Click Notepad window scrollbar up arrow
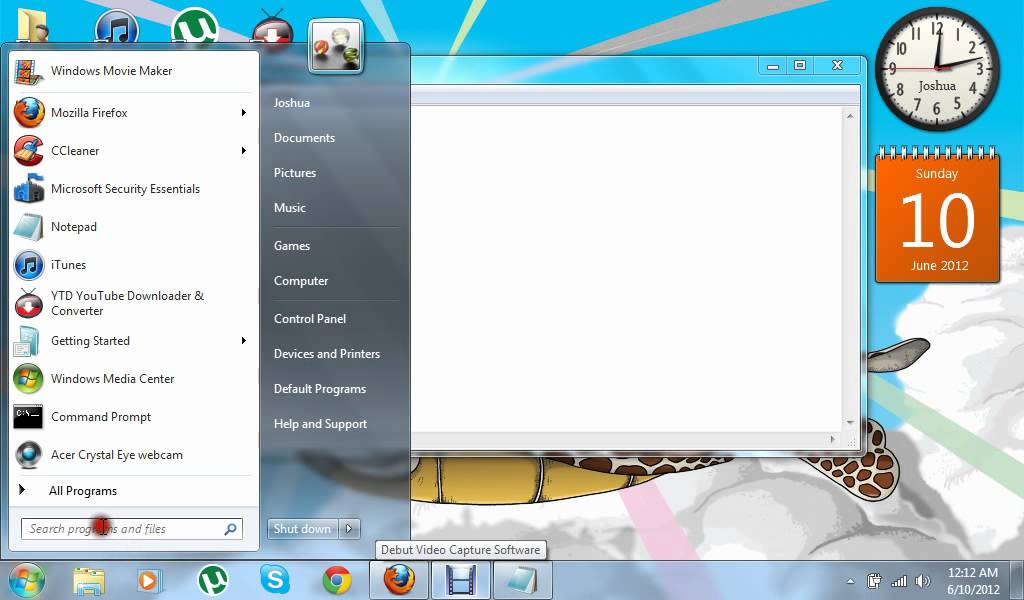 click(850, 116)
